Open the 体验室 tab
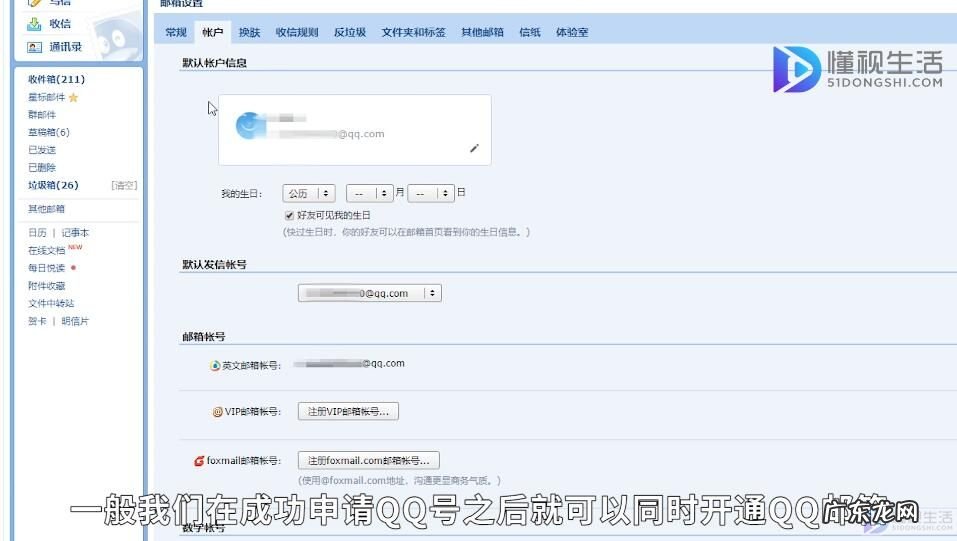The width and height of the screenshot is (957, 541). pyautogui.click(x=572, y=32)
